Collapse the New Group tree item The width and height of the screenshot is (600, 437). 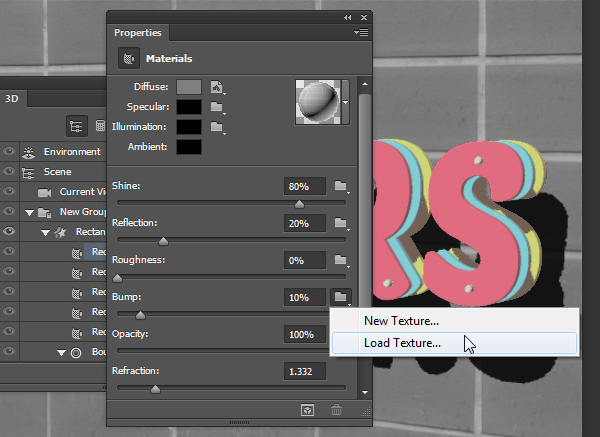[x=27, y=212]
